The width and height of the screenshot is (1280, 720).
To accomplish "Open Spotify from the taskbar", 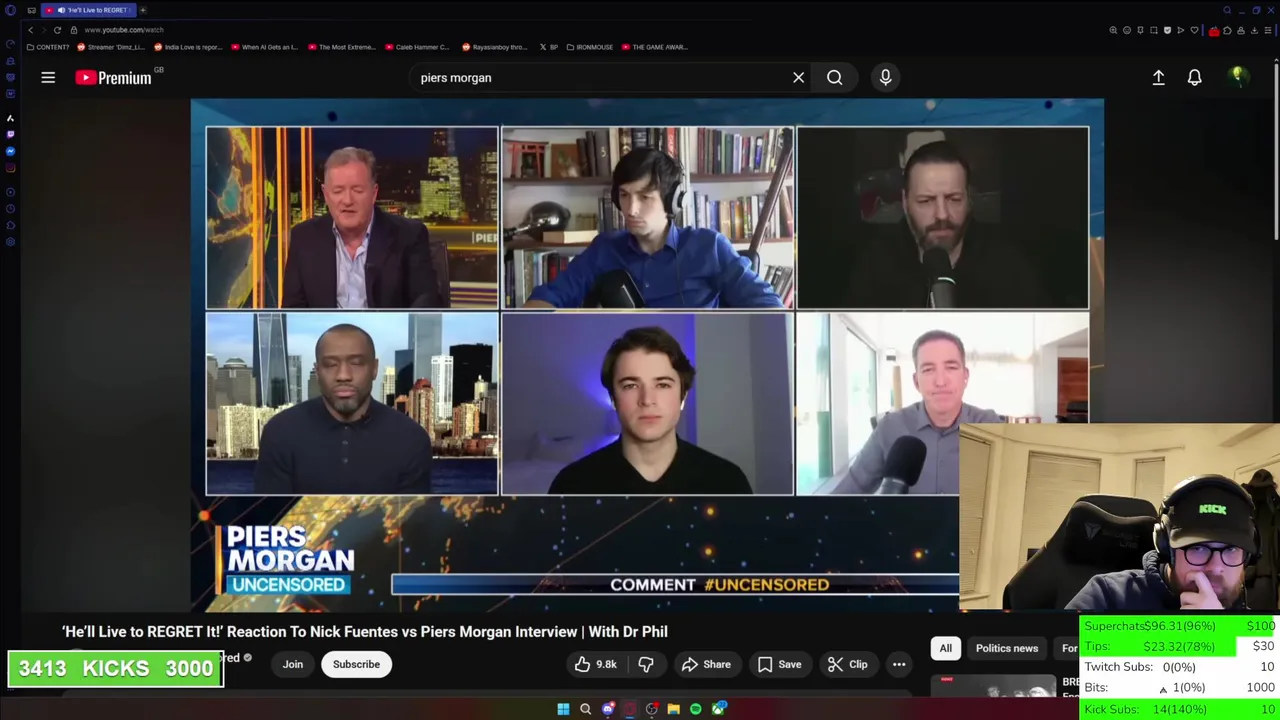I will 696,709.
